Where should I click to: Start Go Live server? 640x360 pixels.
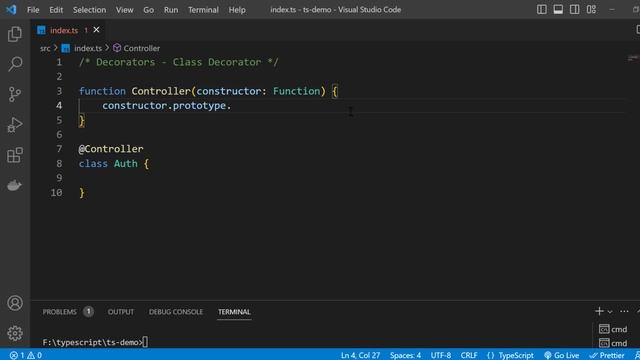click(x=562, y=355)
